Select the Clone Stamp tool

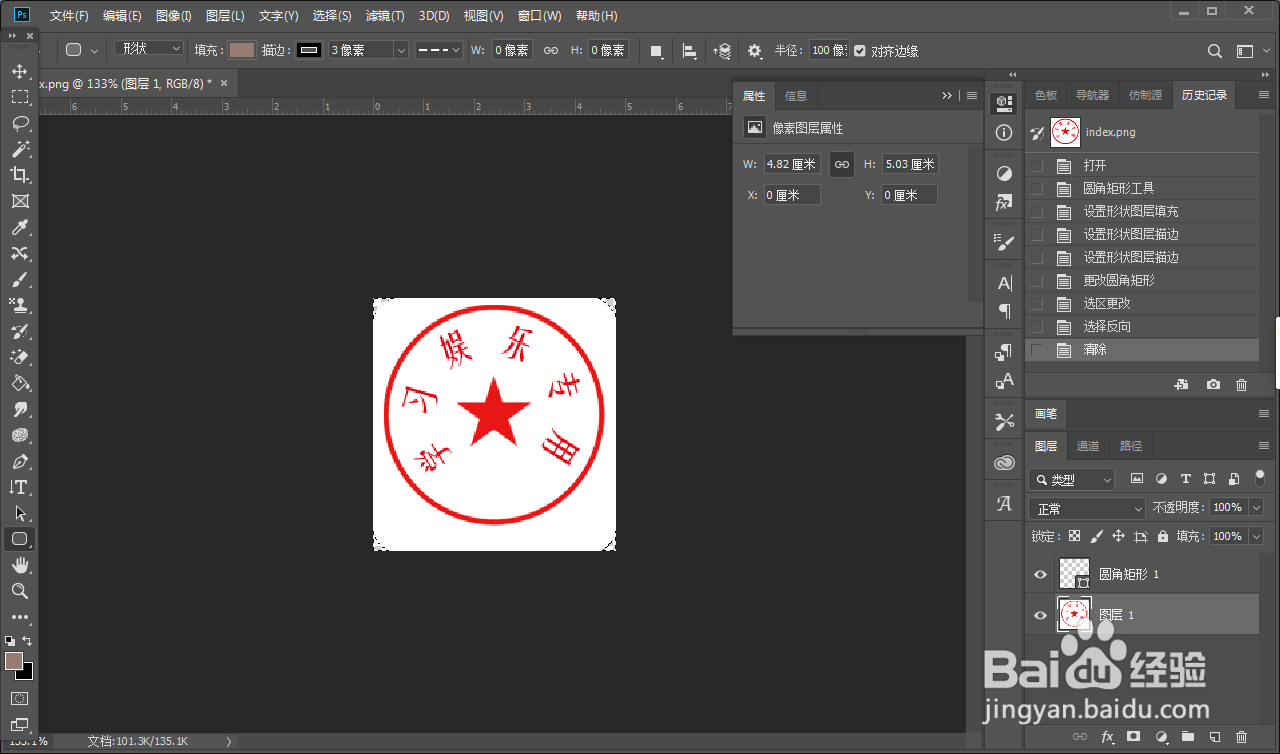coord(19,305)
